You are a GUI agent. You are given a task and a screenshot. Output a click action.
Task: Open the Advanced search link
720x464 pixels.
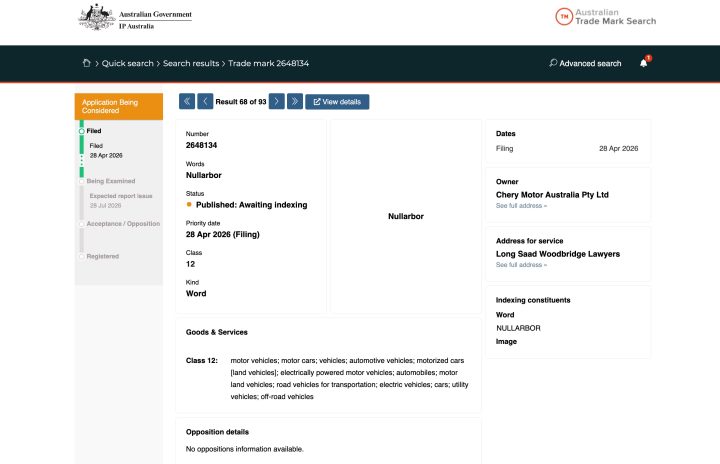click(585, 63)
